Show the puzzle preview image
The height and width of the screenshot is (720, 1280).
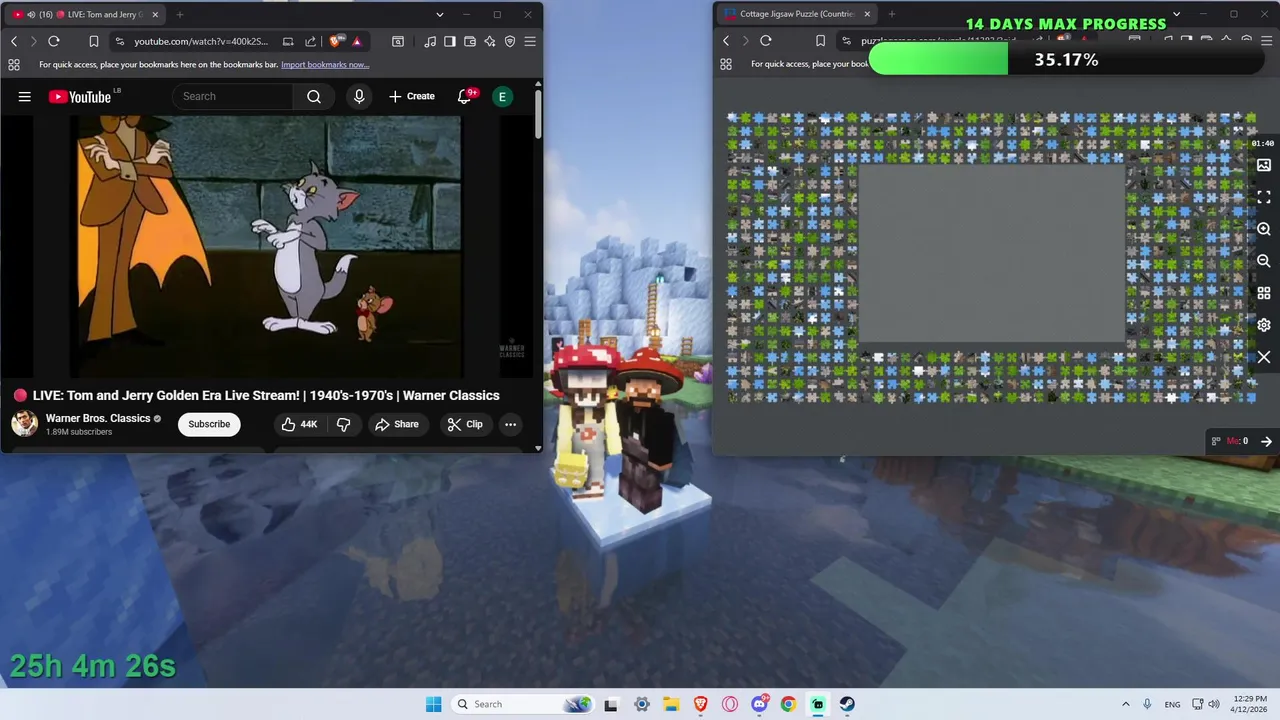click(x=1264, y=165)
